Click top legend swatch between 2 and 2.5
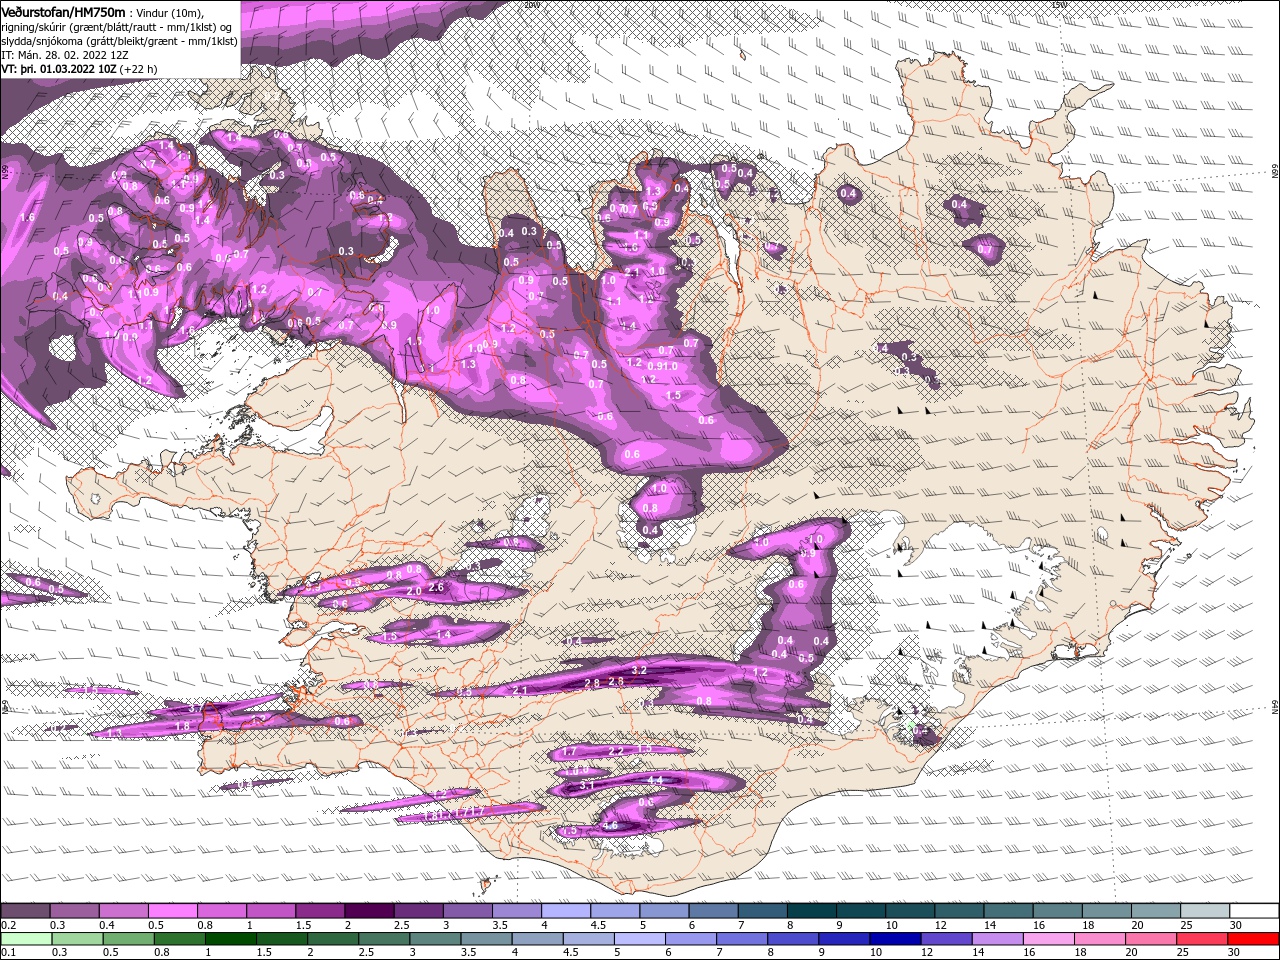Viewport: 1280px width, 960px height. (369, 911)
